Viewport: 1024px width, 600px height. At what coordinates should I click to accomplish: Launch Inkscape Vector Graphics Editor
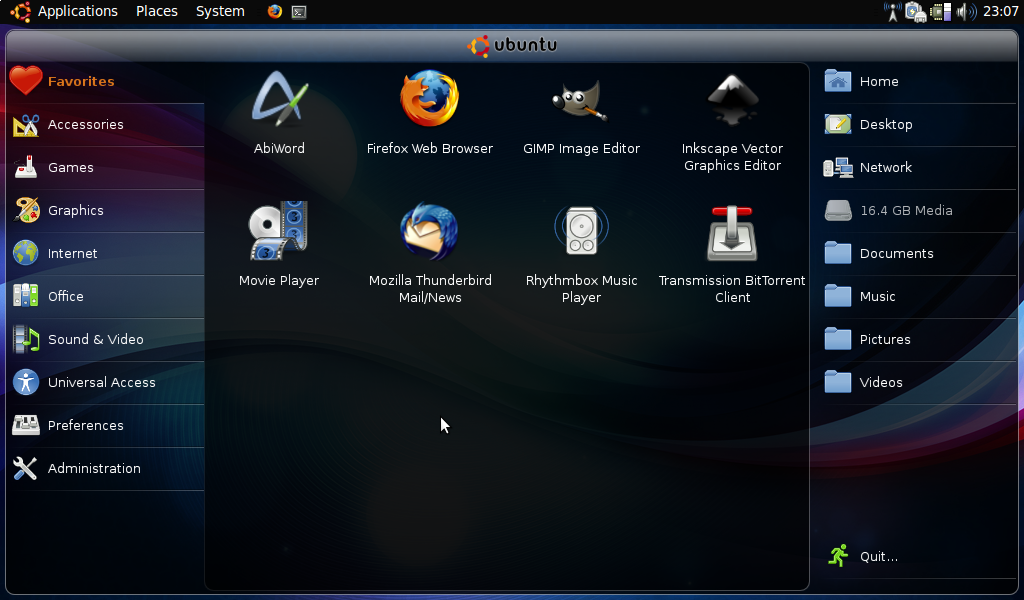point(732,121)
